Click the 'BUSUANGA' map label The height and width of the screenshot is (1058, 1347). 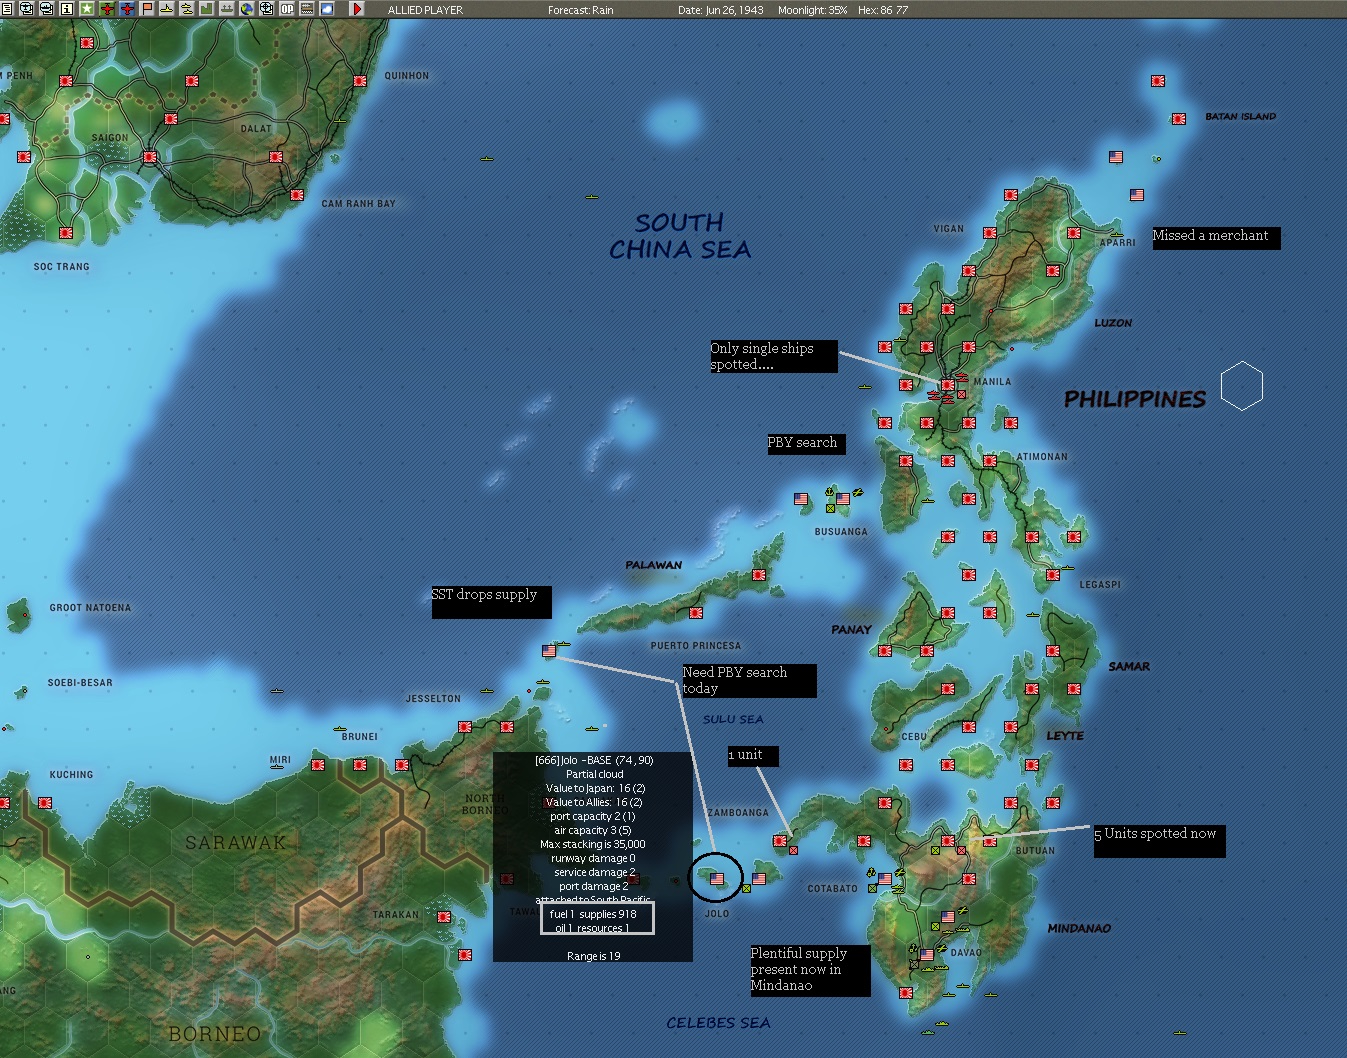click(x=841, y=532)
